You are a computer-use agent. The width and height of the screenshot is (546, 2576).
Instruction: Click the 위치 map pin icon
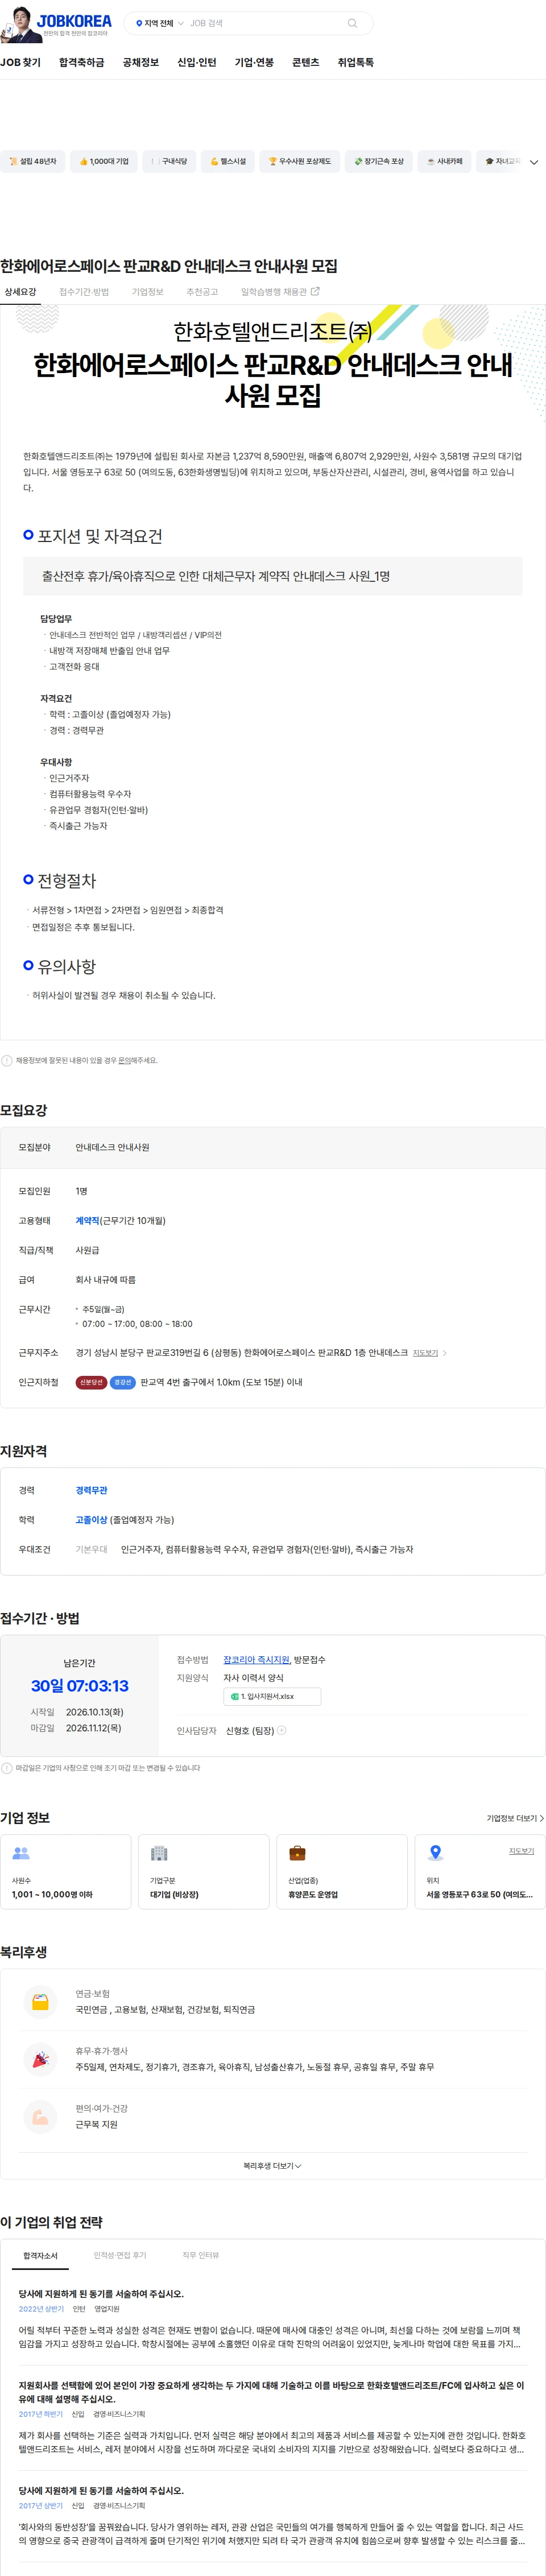pyautogui.click(x=435, y=1853)
